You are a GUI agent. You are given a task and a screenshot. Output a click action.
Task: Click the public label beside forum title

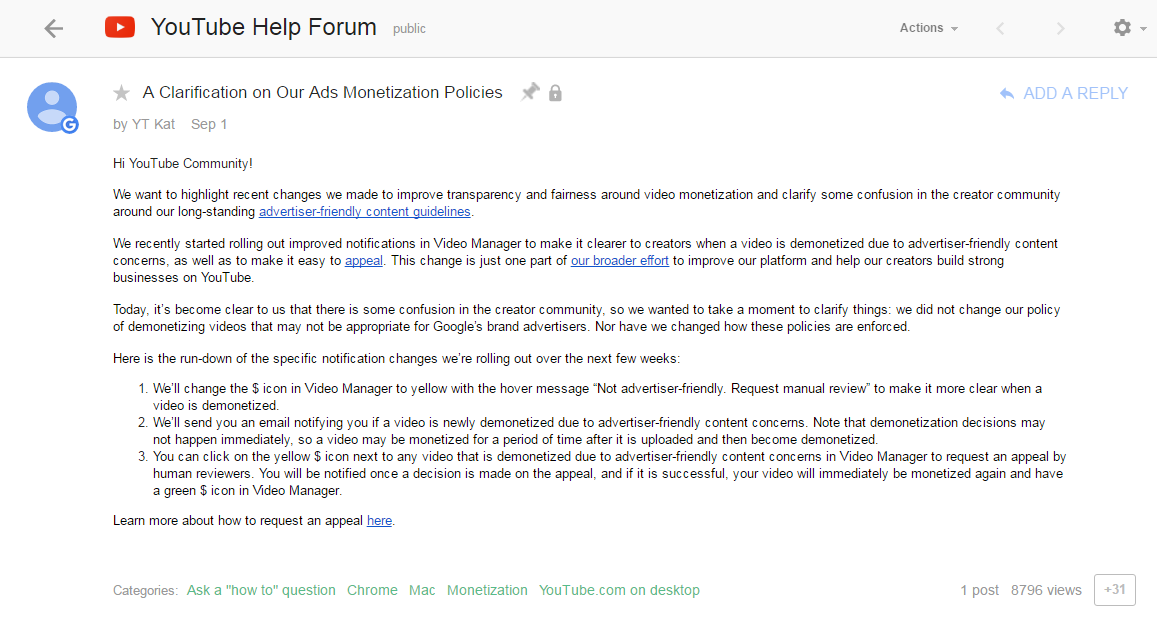click(x=410, y=29)
